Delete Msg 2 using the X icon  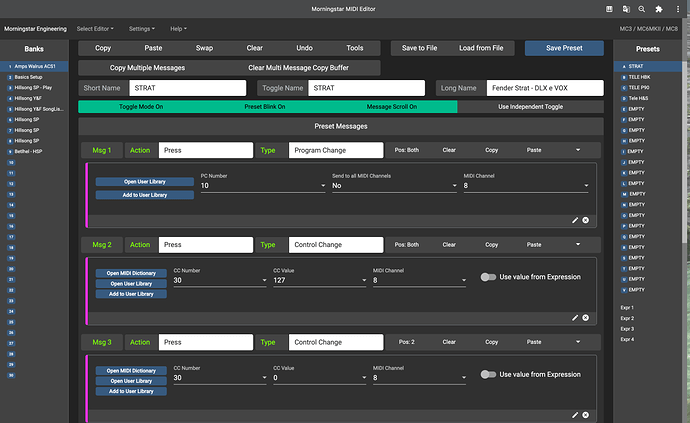[586, 317]
